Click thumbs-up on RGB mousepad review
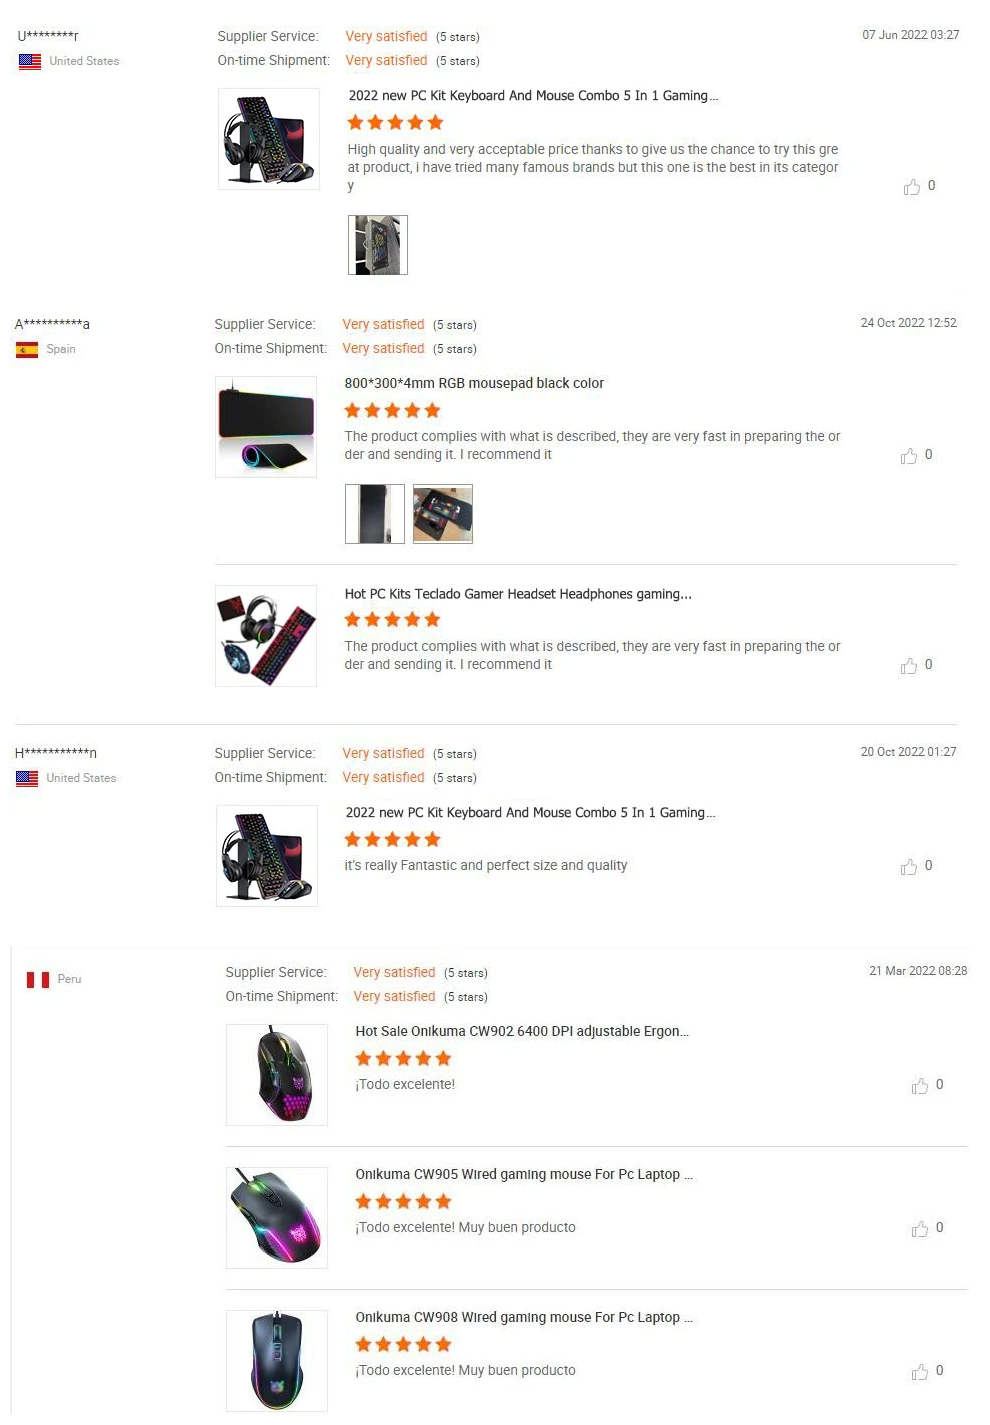This screenshot has height=1425, width=990. (908, 456)
